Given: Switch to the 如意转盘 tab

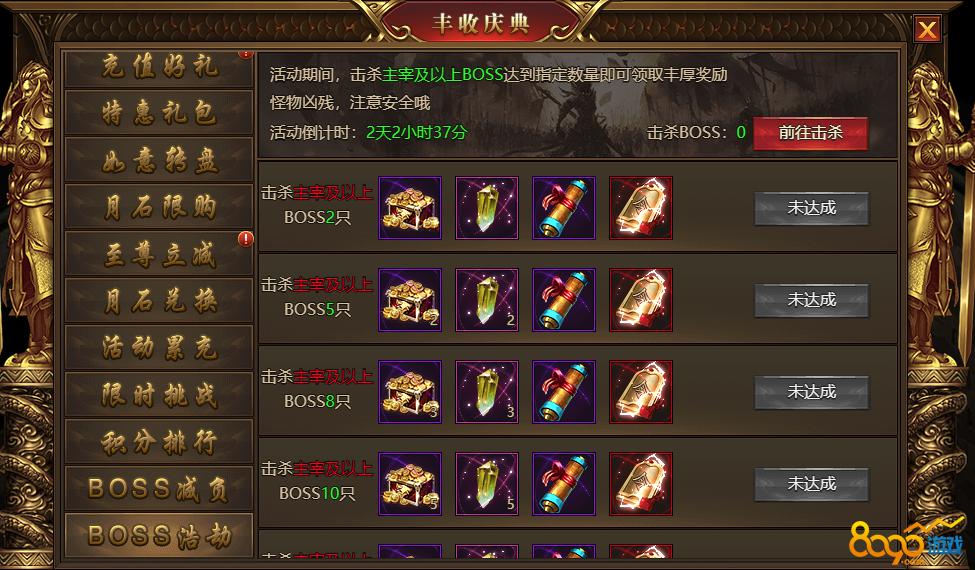Looking at the screenshot, I should [x=159, y=160].
